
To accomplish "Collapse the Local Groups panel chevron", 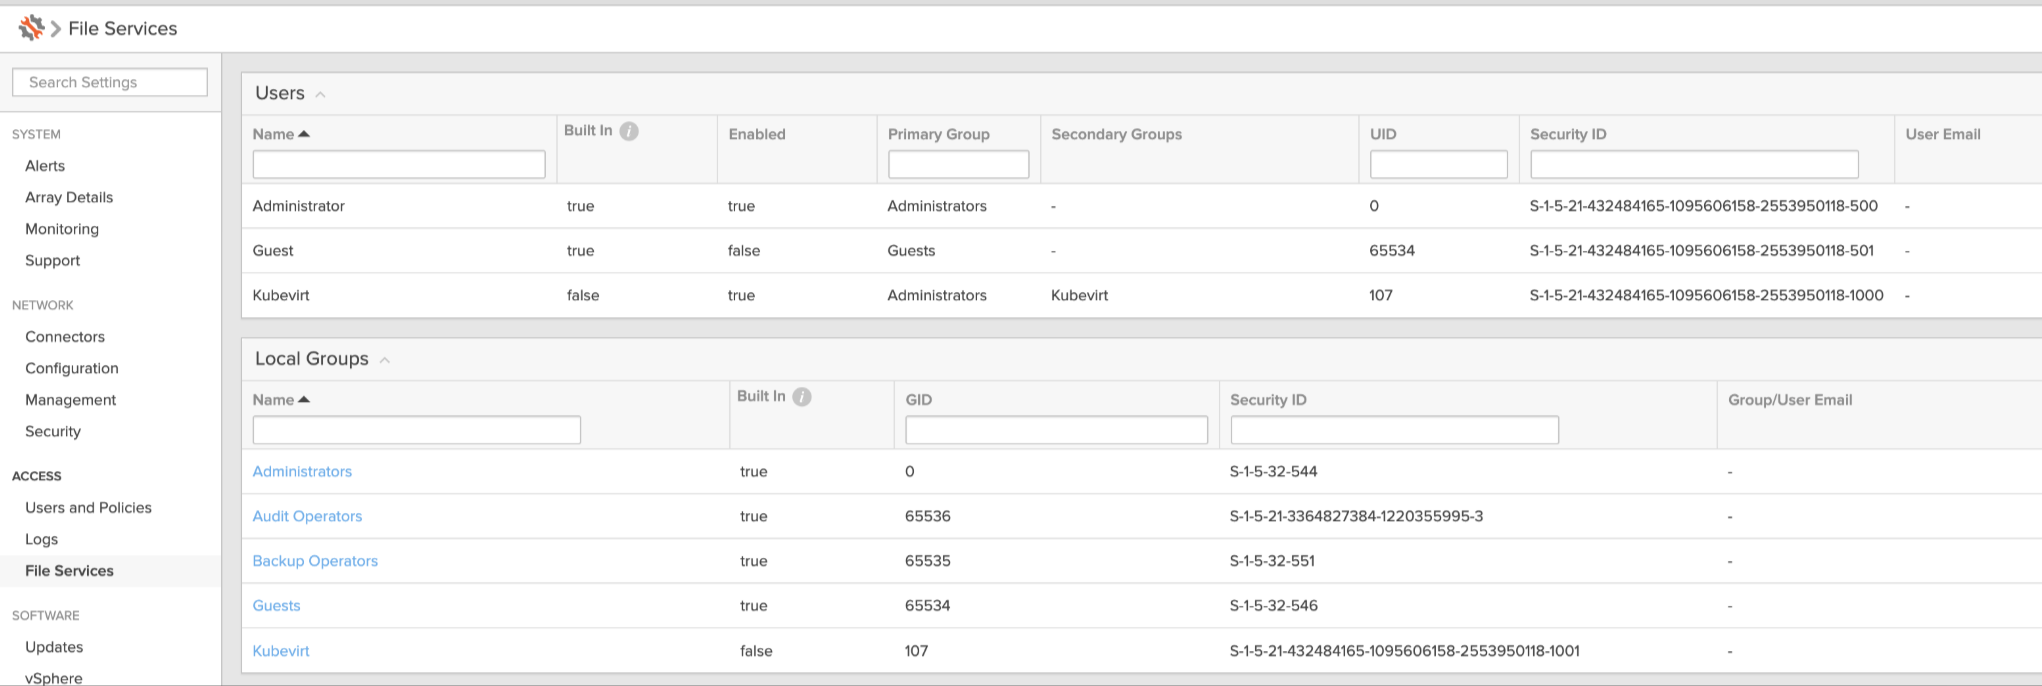I will (x=385, y=360).
